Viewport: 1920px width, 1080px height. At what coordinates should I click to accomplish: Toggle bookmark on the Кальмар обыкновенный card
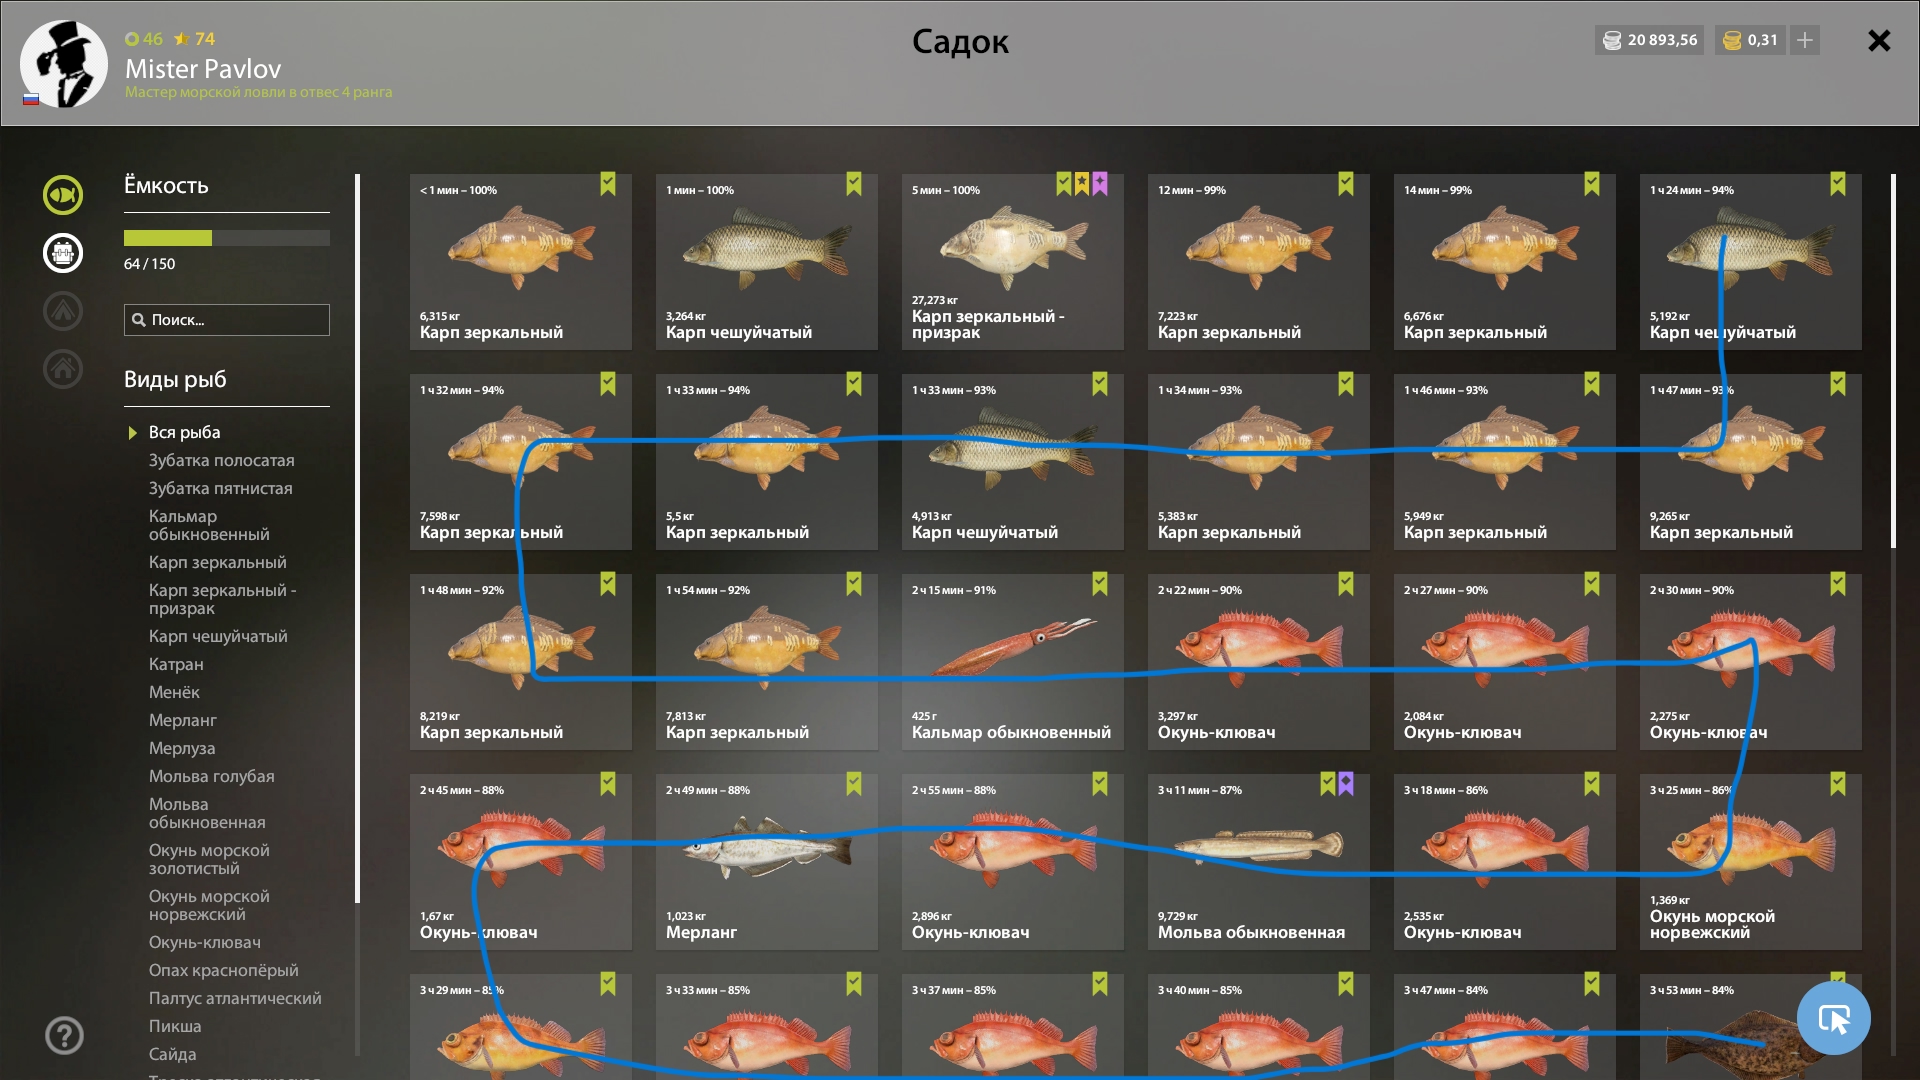(1100, 584)
